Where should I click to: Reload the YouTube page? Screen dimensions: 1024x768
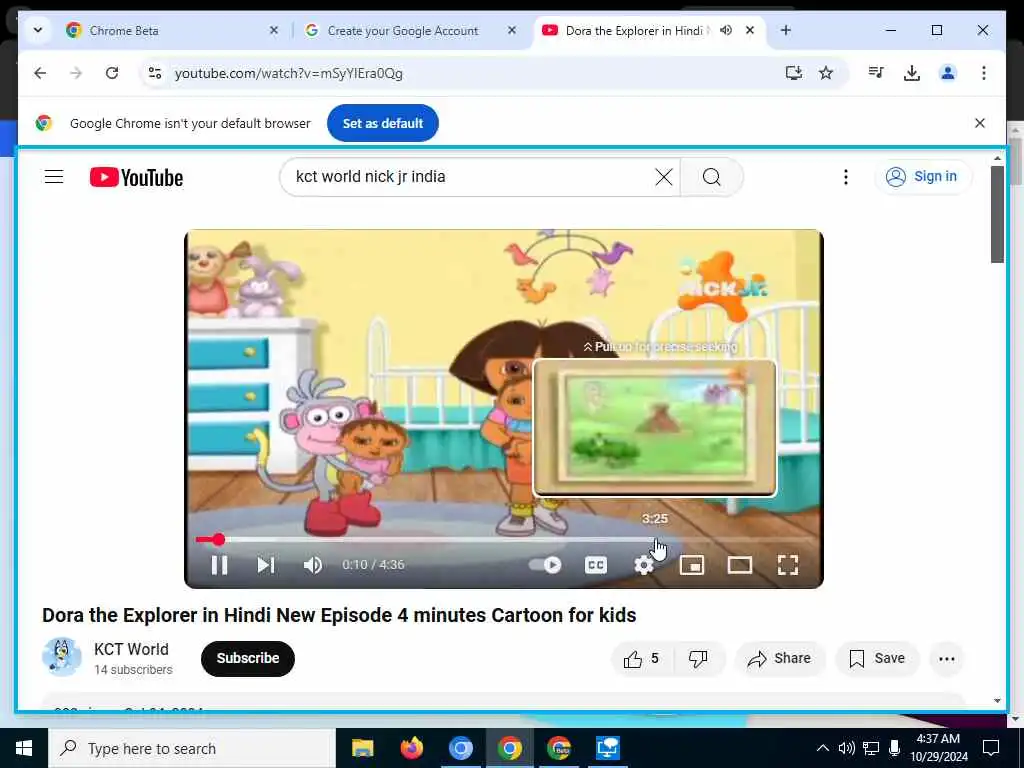pos(112,73)
